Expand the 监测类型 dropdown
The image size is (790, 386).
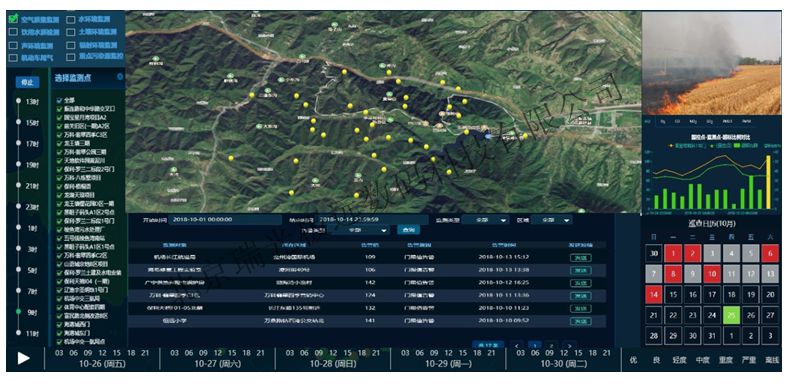tap(486, 220)
